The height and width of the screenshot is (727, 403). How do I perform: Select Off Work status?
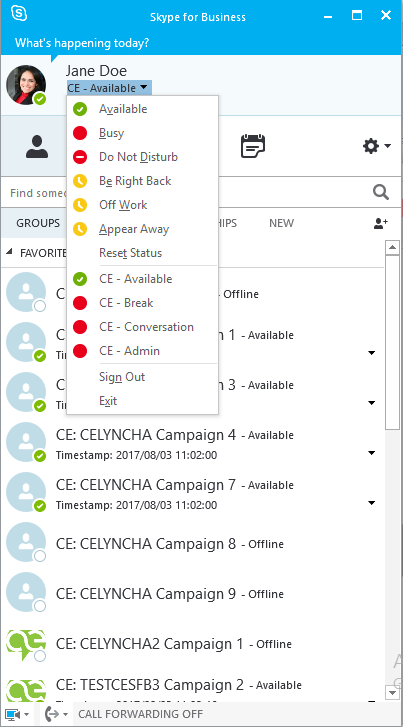[x=142, y=205]
